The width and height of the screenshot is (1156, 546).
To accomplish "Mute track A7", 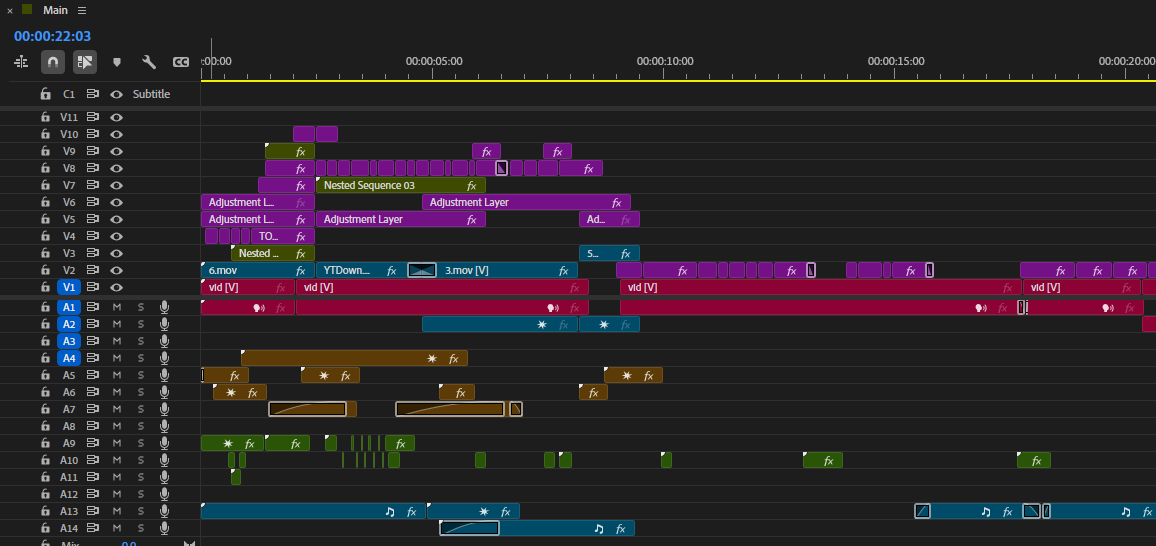I will (116, 409).
